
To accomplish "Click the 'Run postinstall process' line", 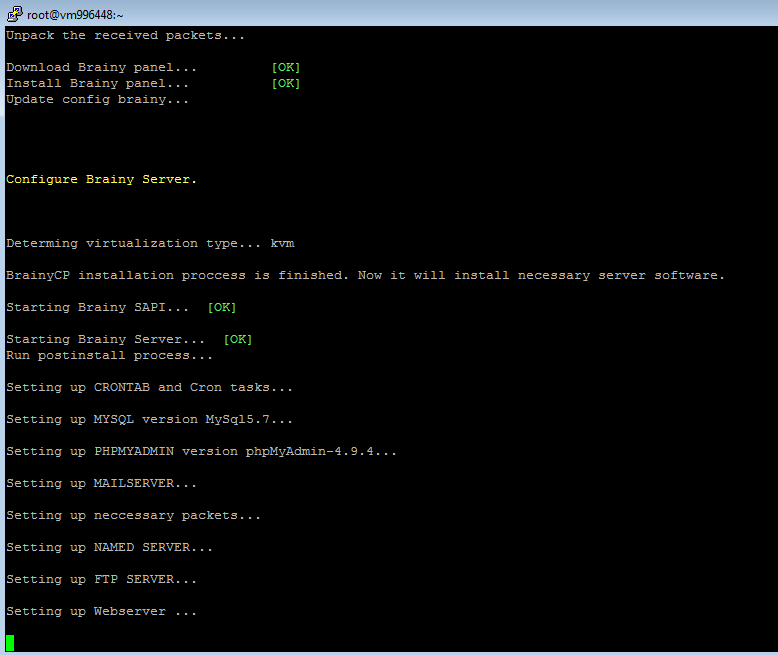I will (x=109, y=356).
